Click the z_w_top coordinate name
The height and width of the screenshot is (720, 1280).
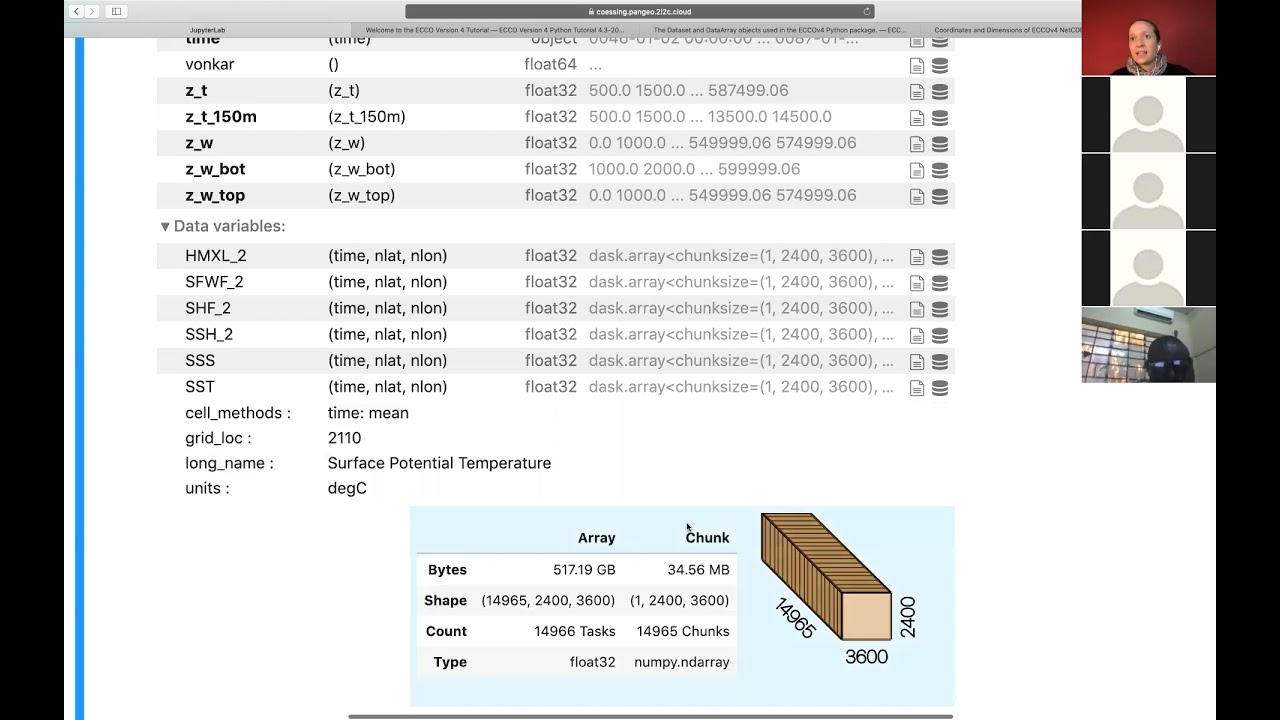pos(215,195)
